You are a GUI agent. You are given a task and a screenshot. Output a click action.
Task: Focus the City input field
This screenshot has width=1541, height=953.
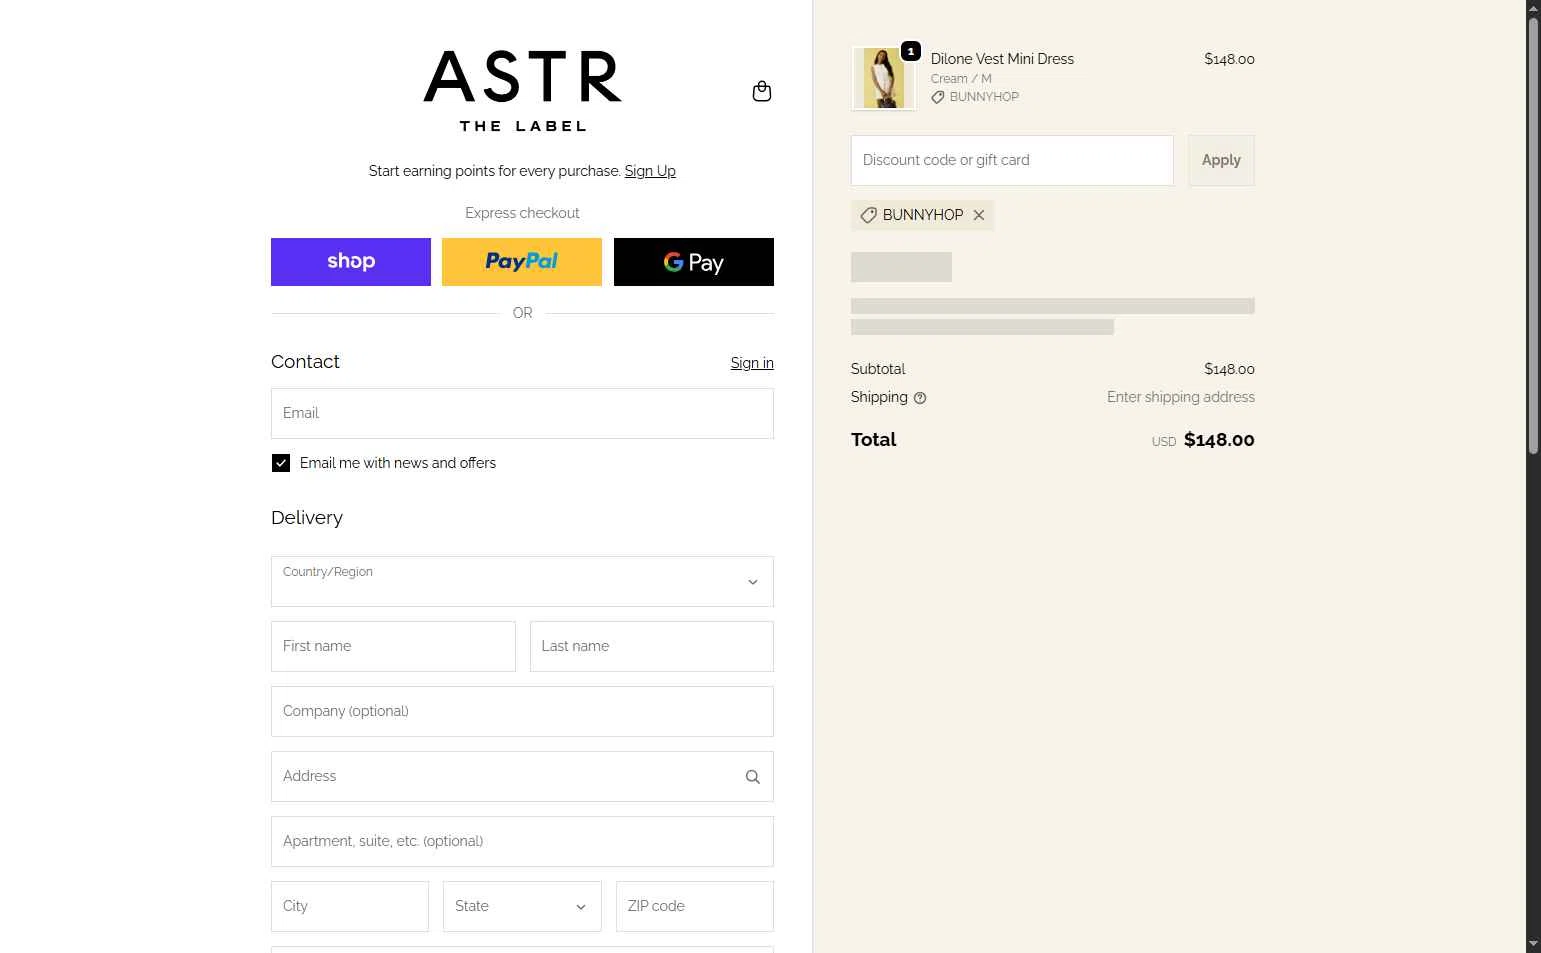tap(350, 906)
